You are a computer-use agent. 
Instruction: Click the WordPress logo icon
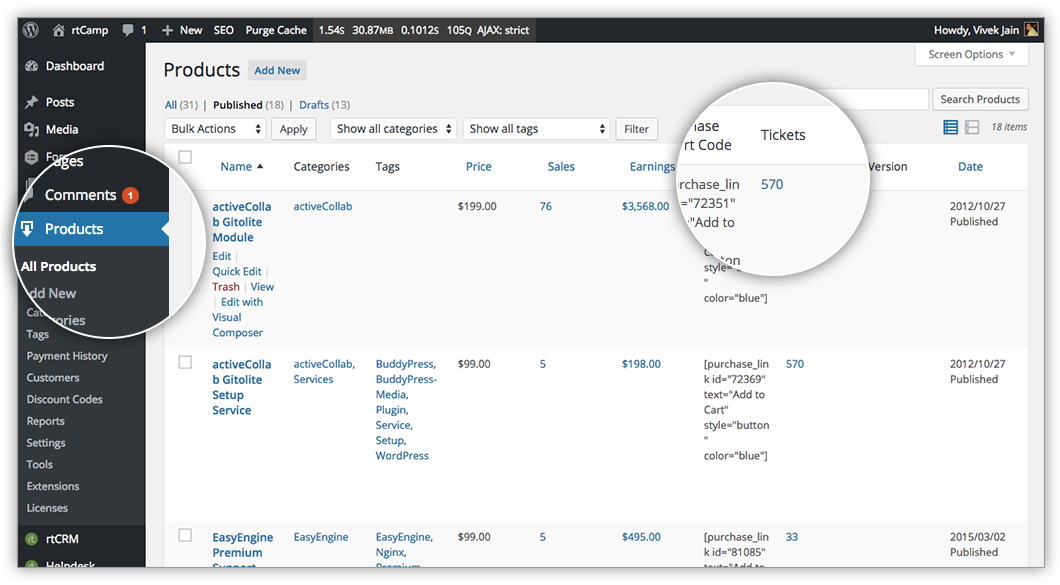(31, 30)
